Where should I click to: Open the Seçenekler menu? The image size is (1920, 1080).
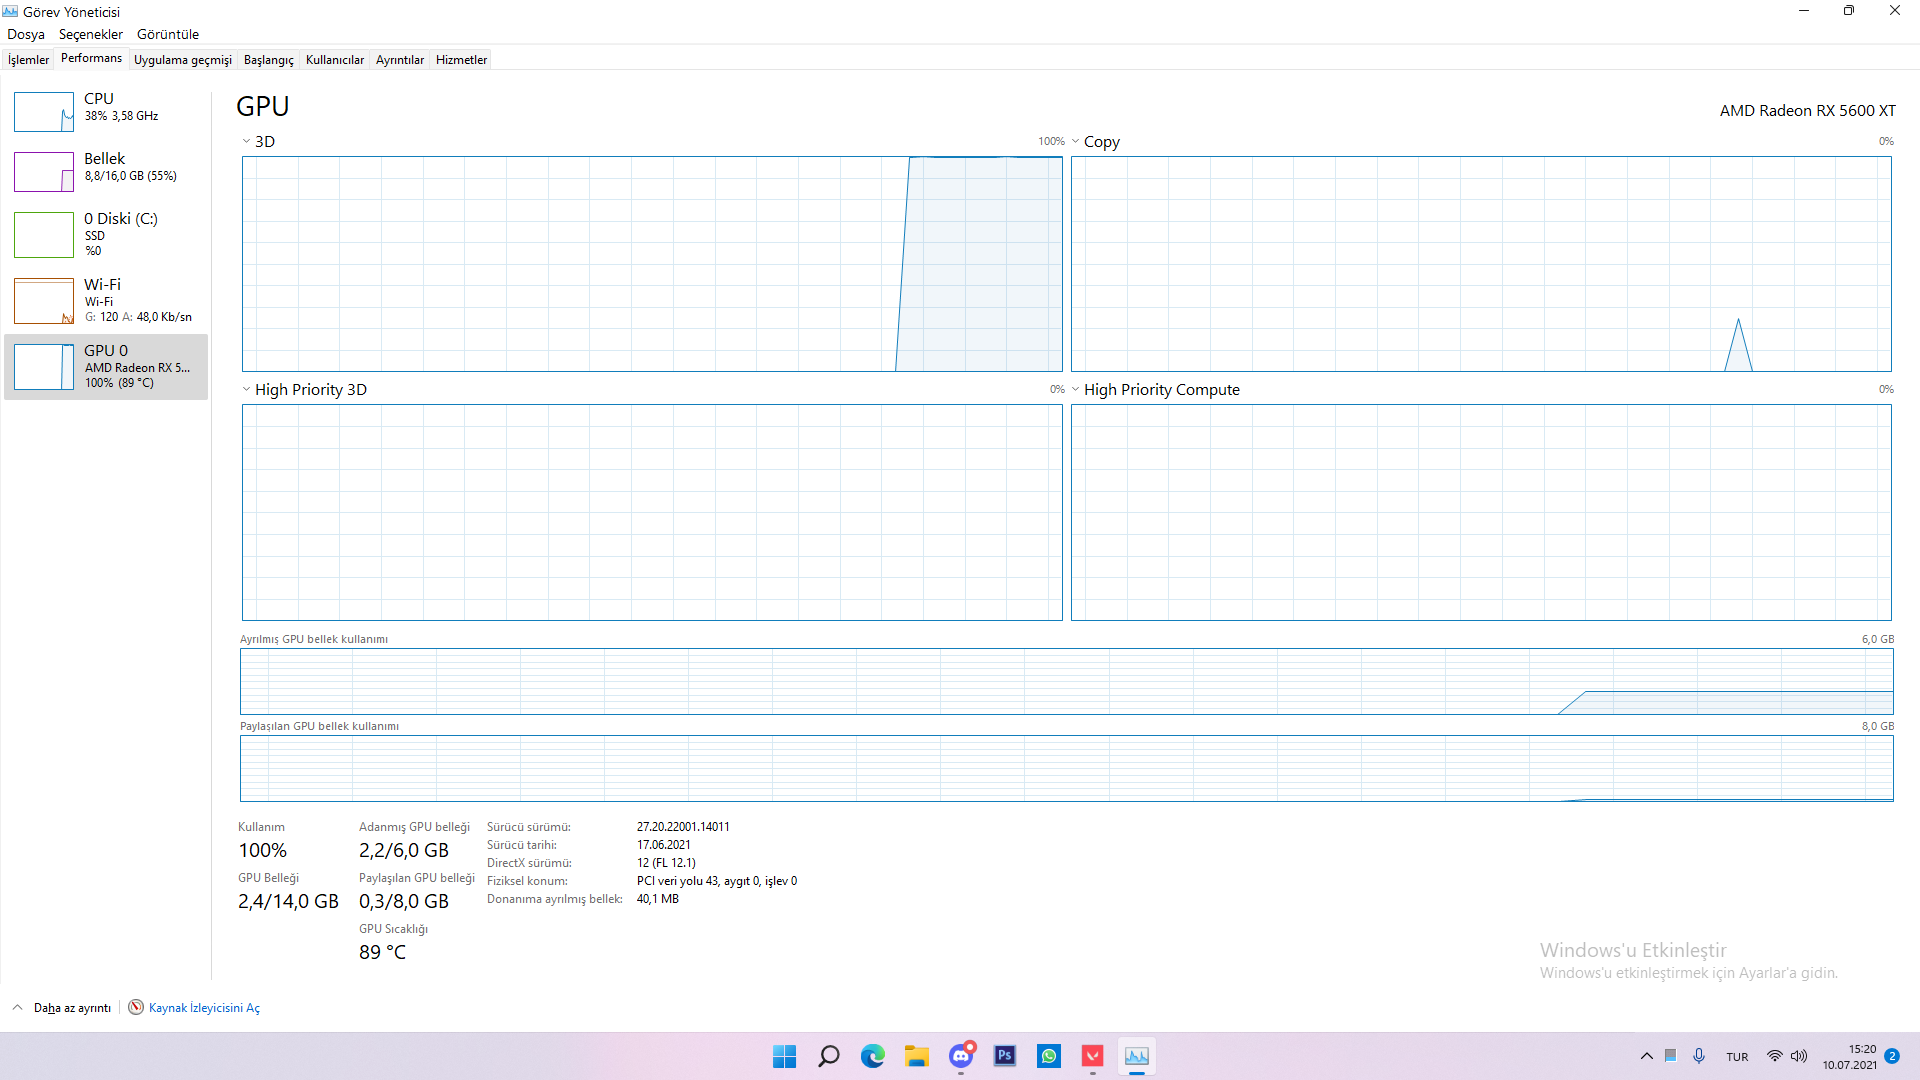(x=90, y=34)
